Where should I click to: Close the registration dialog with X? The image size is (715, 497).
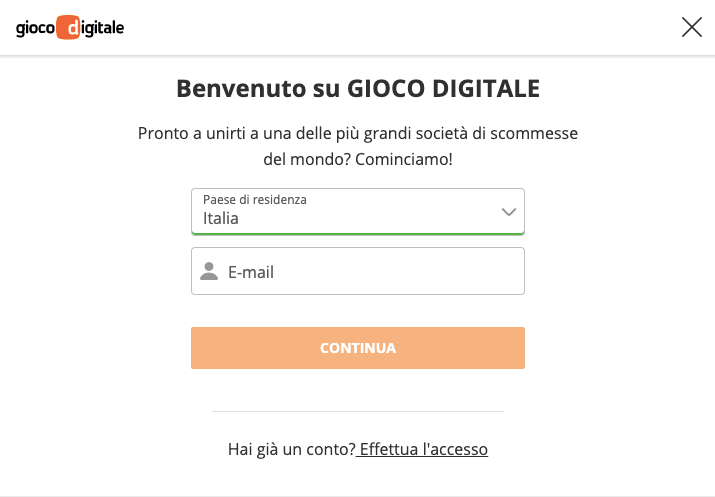692,28
